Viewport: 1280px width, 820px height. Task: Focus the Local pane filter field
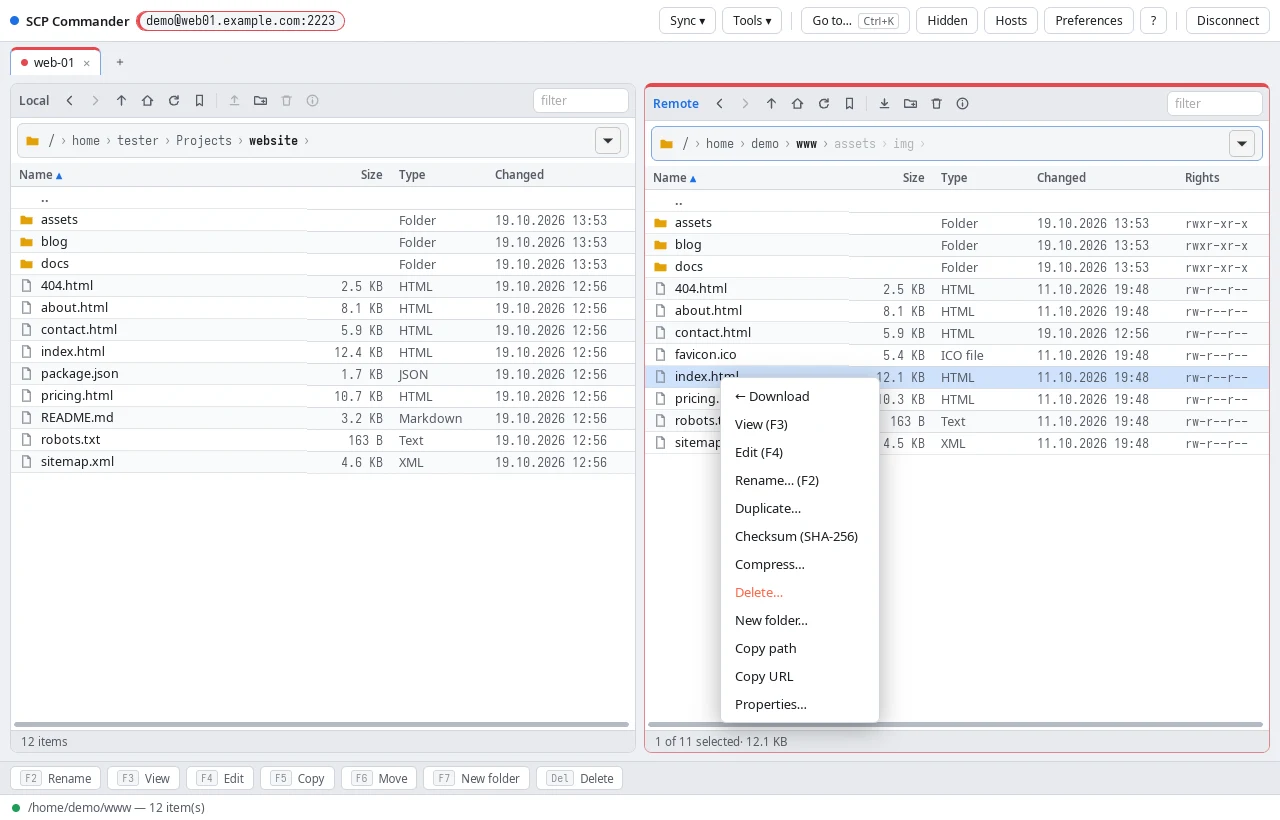[x=581, y=100]
